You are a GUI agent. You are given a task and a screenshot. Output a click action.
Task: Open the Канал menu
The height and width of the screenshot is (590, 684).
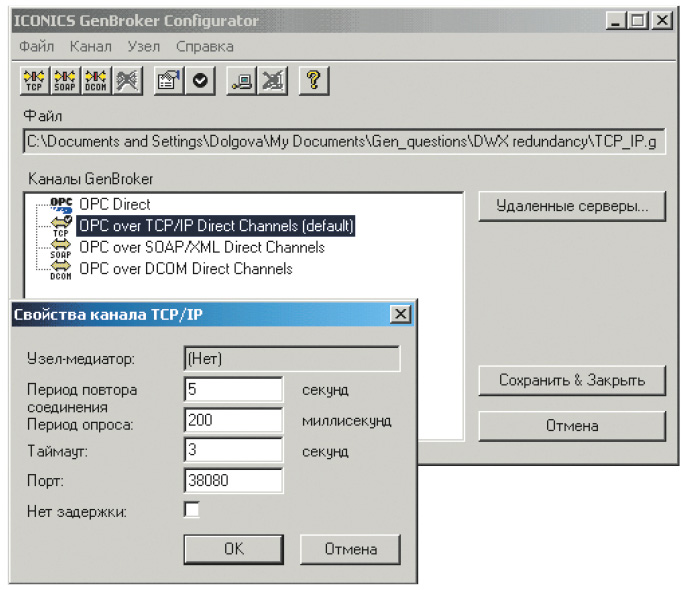(x=91, y=46)
